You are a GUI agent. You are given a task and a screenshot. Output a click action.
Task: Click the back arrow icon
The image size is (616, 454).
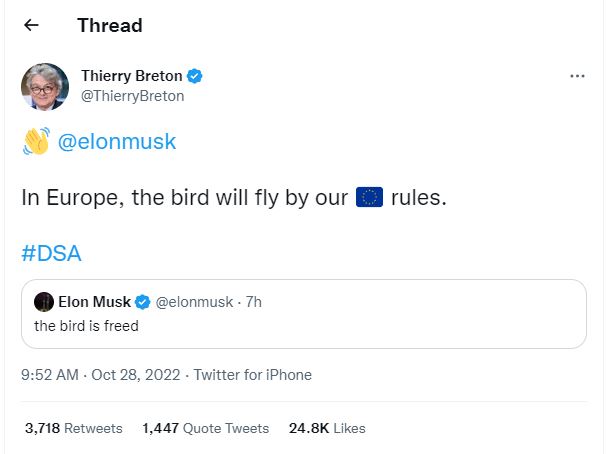(31, 25)
